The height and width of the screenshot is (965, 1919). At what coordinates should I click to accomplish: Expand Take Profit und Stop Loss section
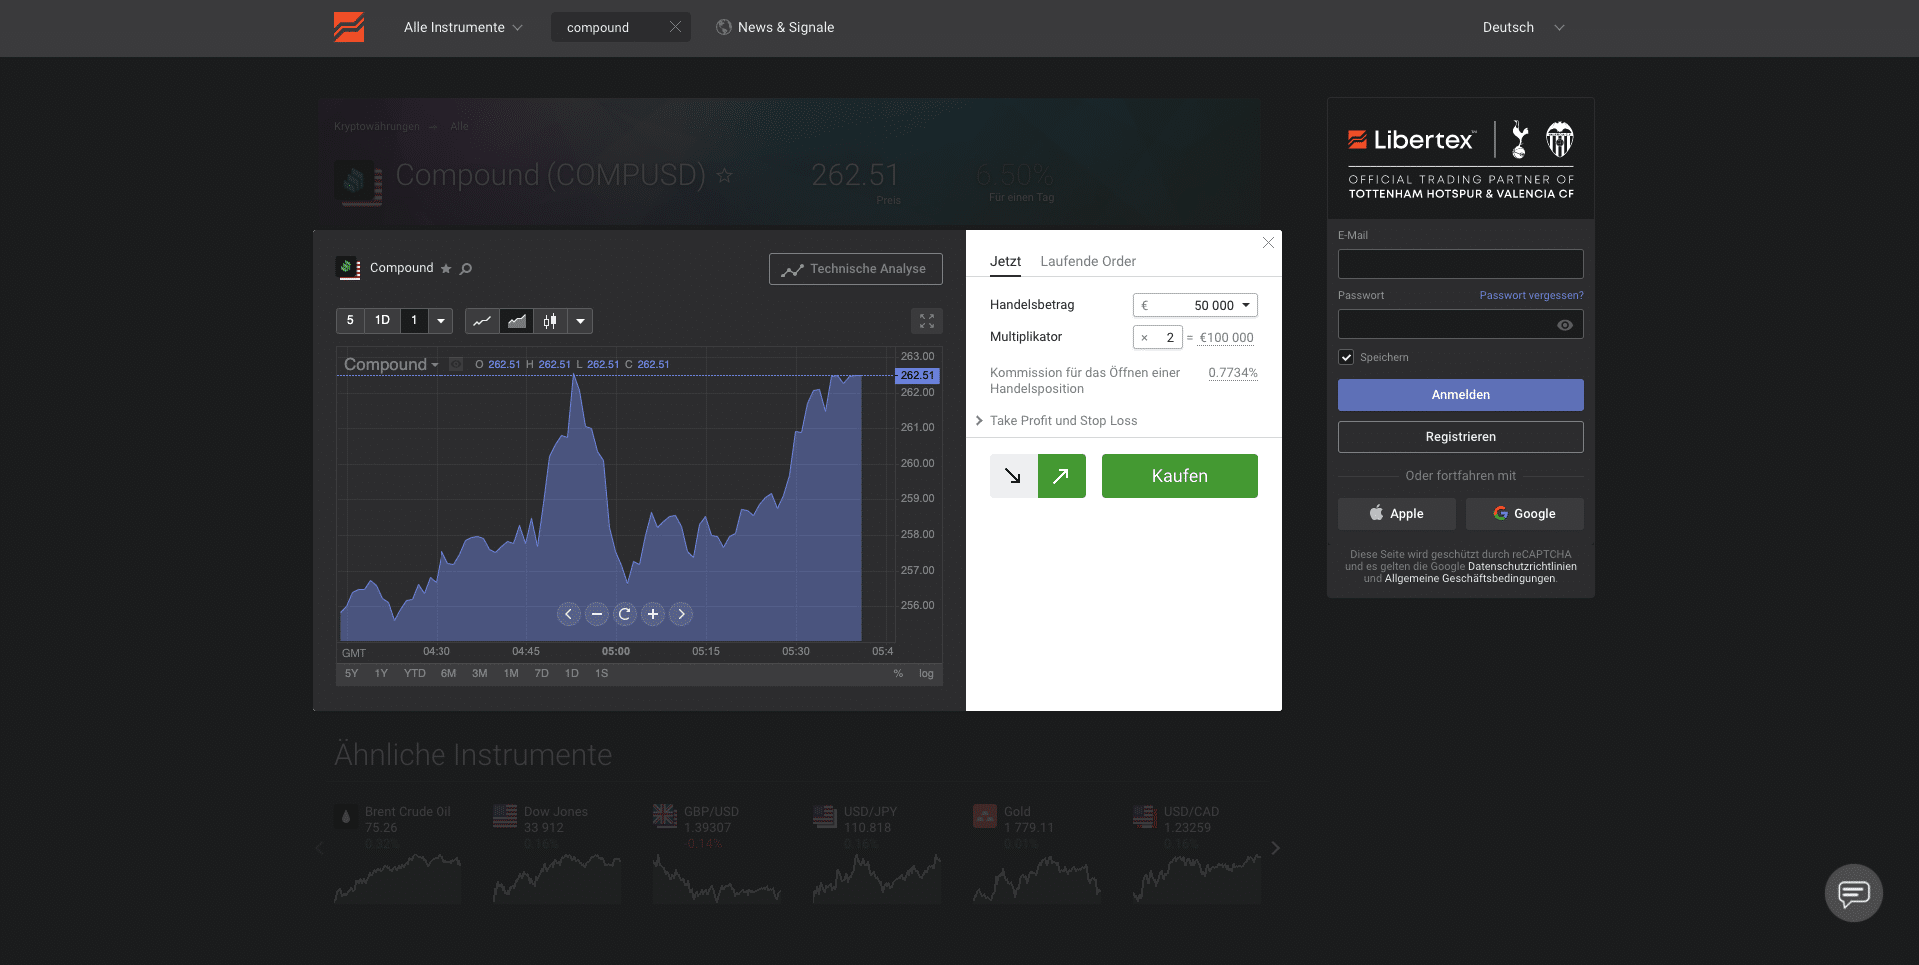1062,421
